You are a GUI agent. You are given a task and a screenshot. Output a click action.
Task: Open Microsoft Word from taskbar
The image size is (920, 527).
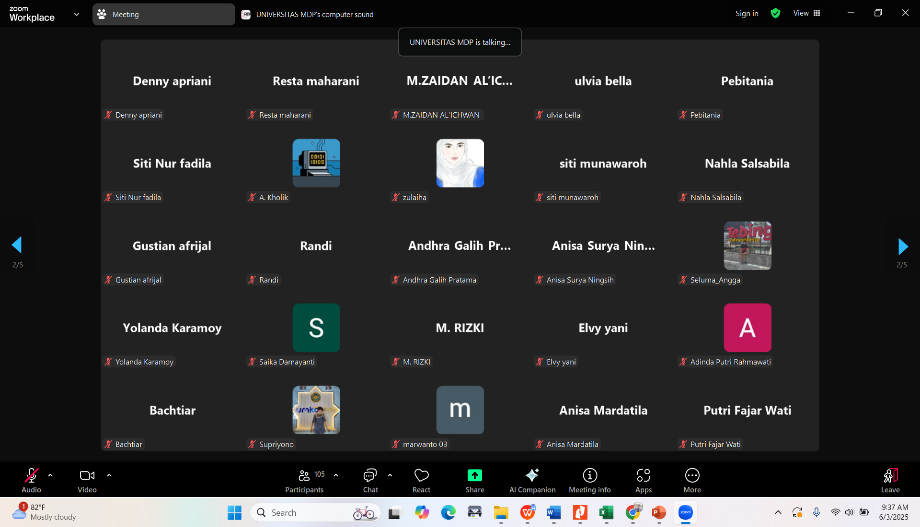click(x=554, y=512)
